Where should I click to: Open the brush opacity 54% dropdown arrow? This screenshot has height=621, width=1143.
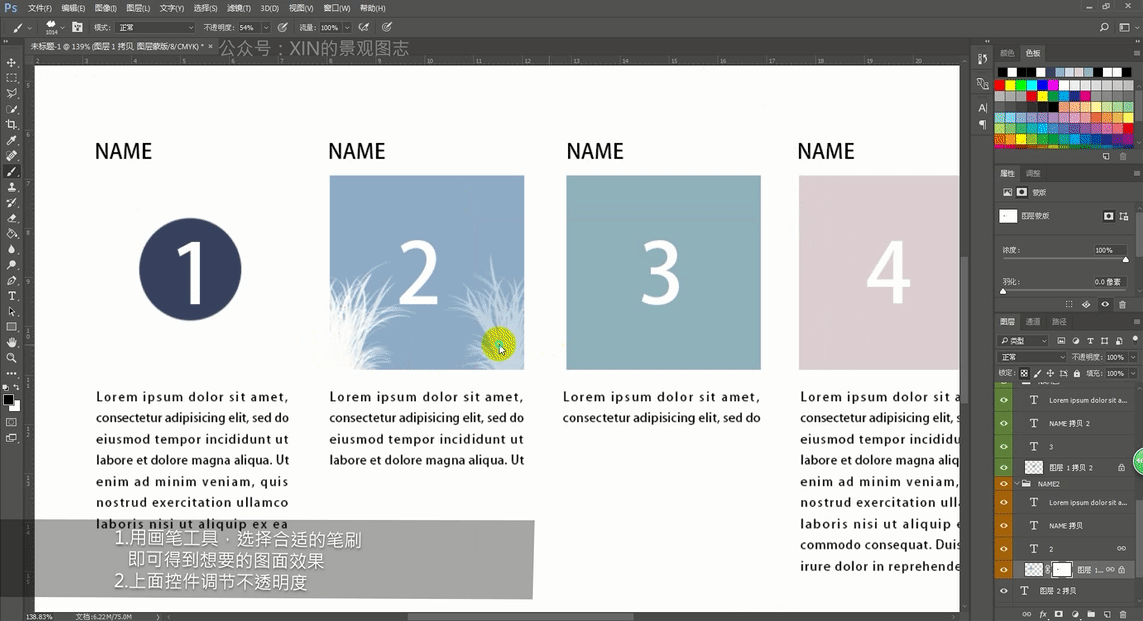coord(265,28)
